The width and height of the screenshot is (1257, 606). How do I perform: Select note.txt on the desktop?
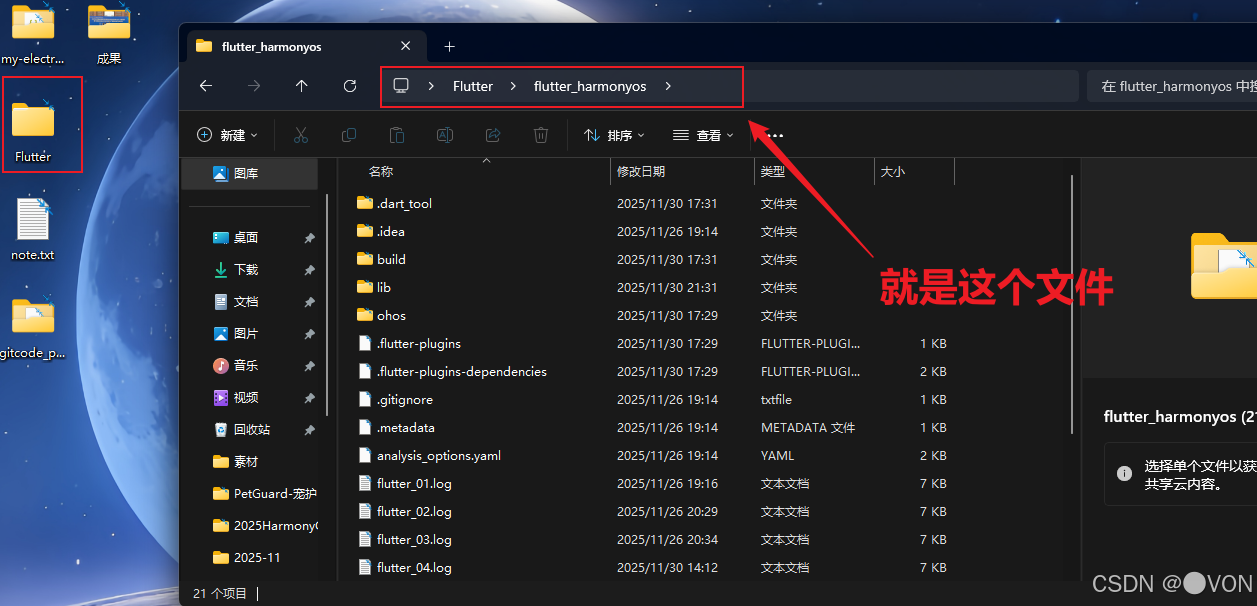pyautogui.click(x=33, y=229)
